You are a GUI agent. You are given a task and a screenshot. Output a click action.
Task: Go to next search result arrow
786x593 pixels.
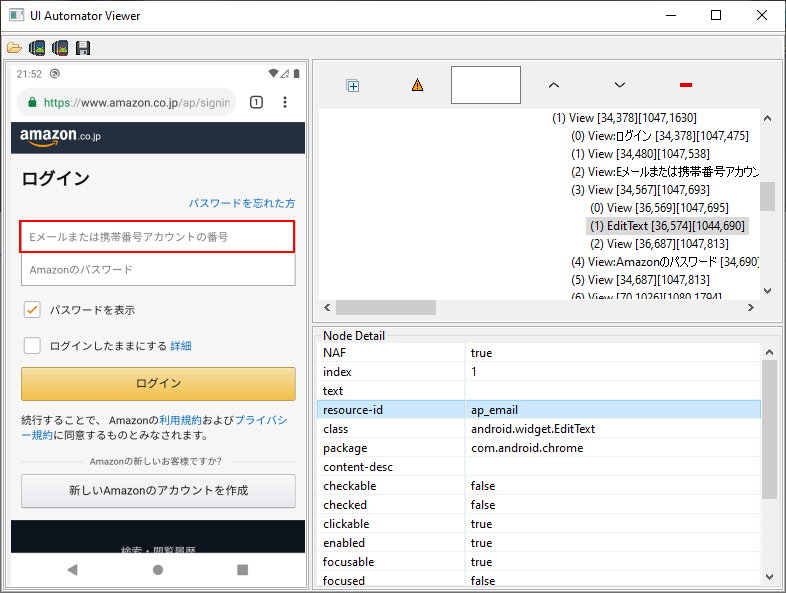tap(620, 85)
